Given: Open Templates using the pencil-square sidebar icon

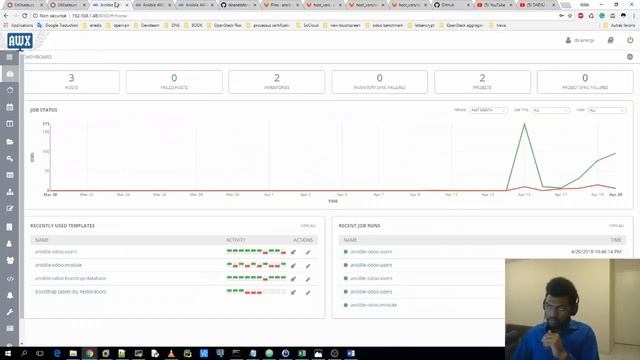Looking at the screenshot, I should (10, 209).
